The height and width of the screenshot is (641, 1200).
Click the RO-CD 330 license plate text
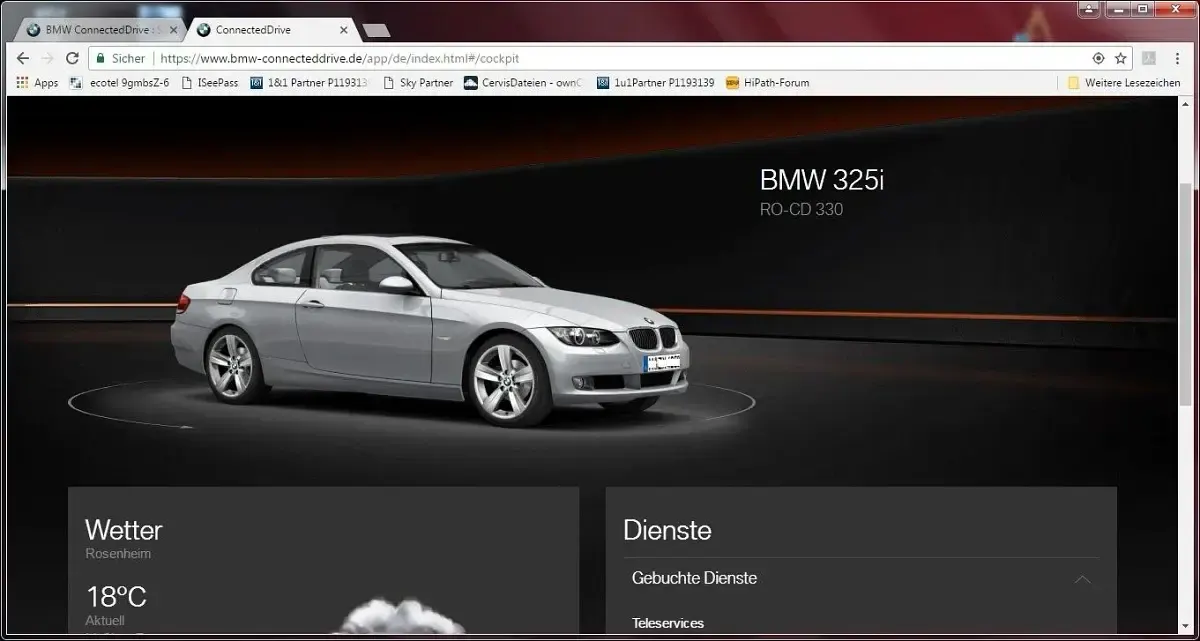coord(801,210)
